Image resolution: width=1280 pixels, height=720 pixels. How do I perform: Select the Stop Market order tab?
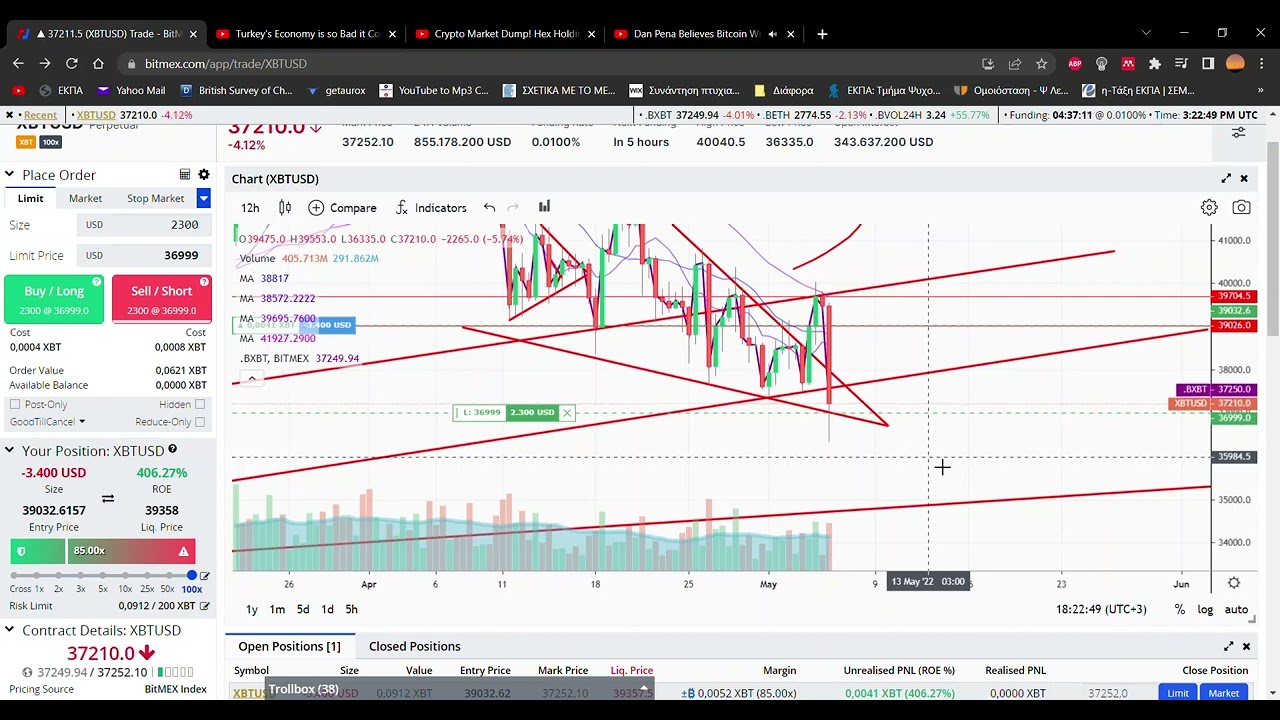(155, 198)
